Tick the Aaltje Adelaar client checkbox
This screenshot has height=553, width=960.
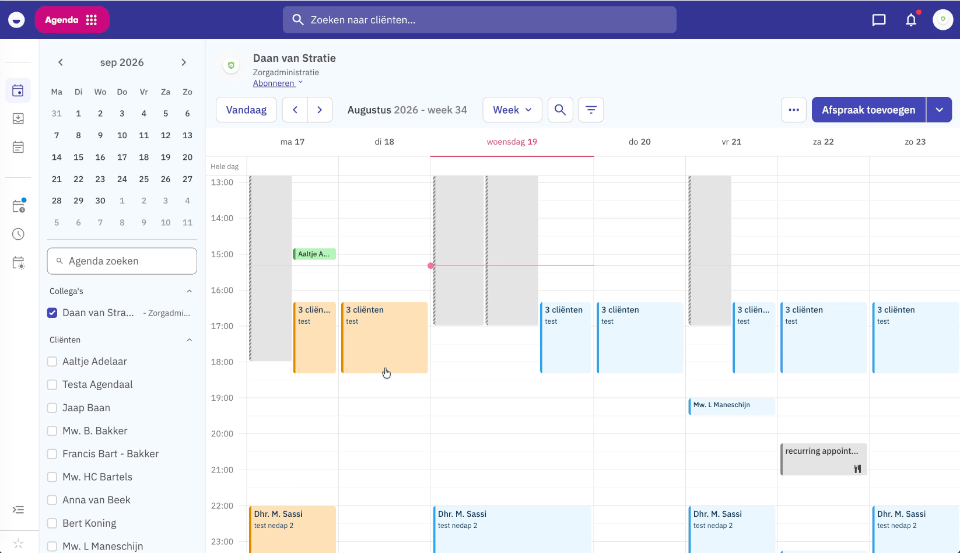(52, 361)
